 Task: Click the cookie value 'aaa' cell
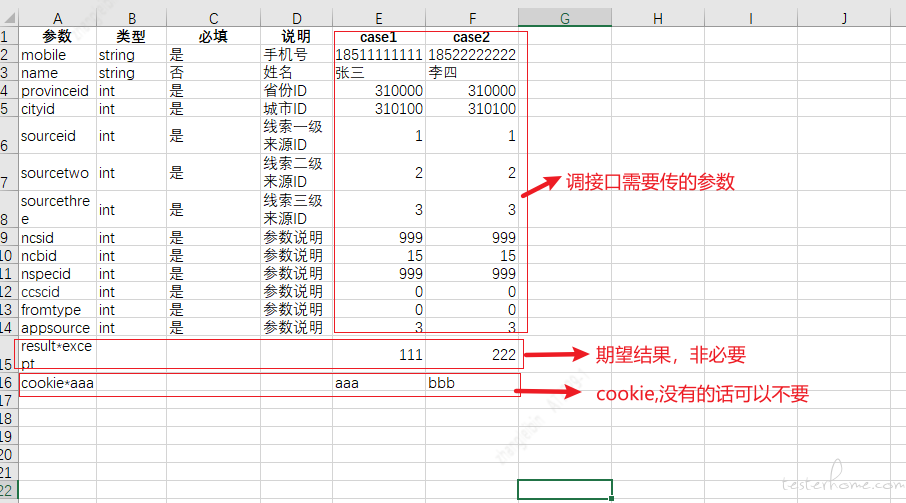pos(379,382)
